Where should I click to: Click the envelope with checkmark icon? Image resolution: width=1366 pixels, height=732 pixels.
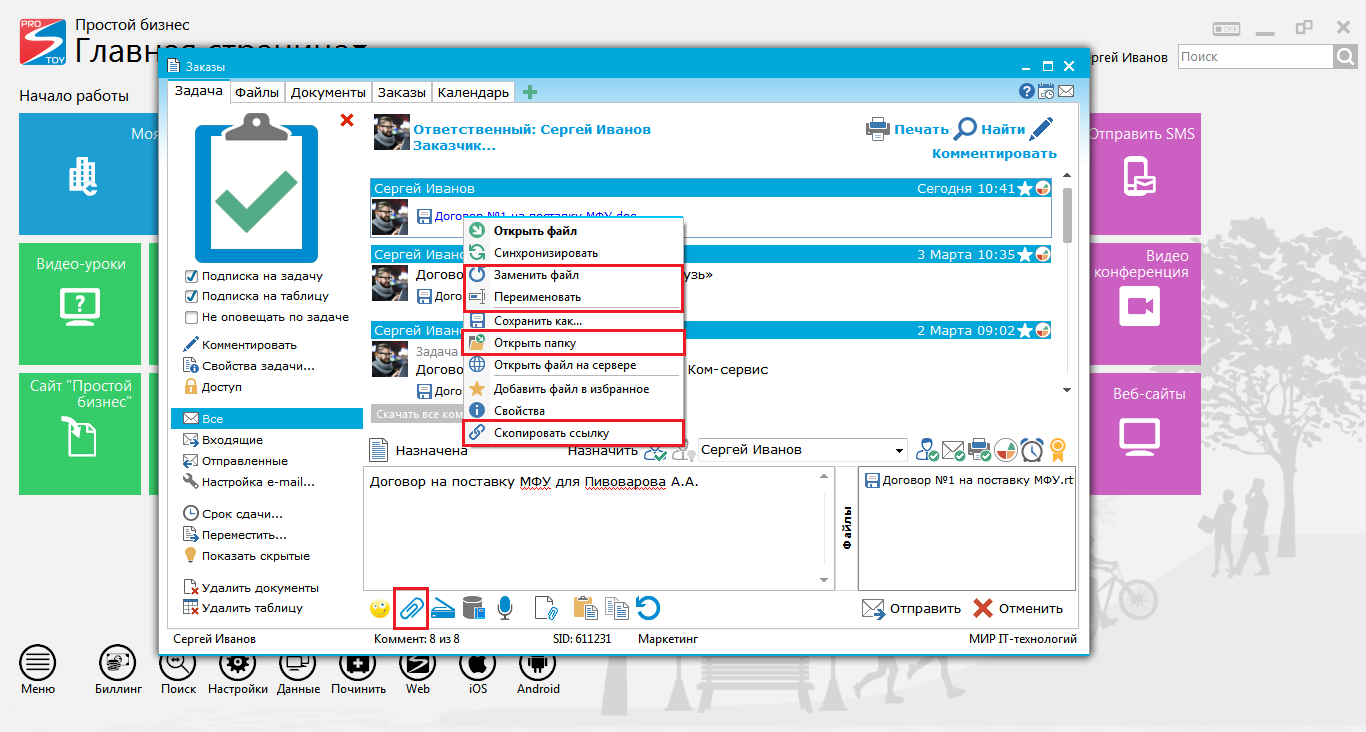pyautogui.click(x=954, y=450)
